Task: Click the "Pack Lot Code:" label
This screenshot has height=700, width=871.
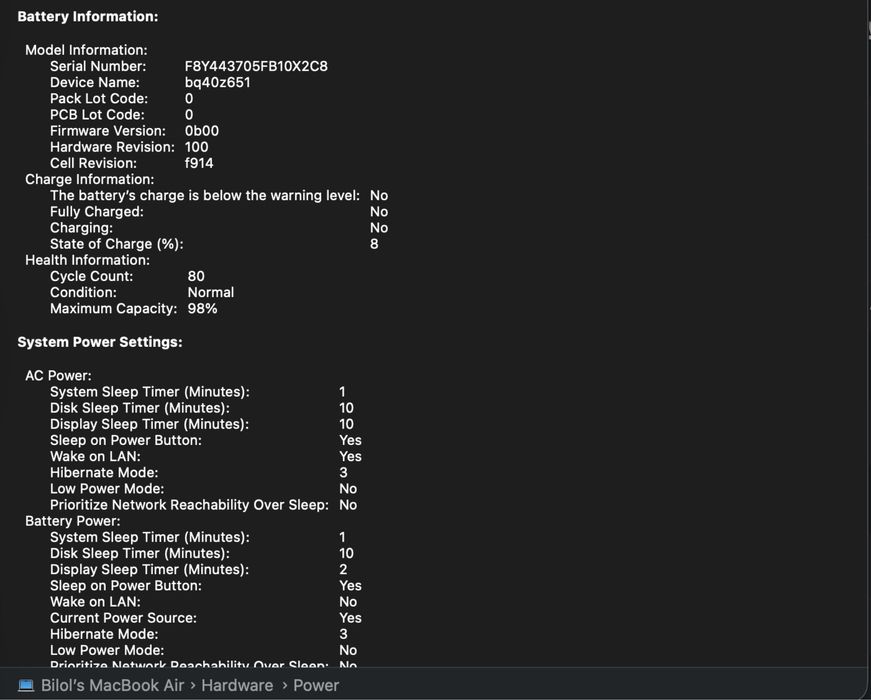Action: point(99,98)
